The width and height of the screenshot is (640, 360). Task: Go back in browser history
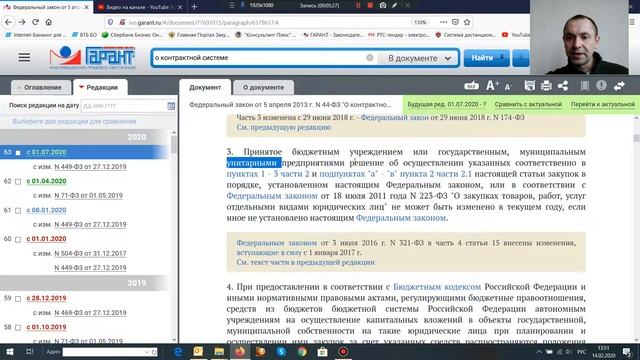tap(9, 22)
